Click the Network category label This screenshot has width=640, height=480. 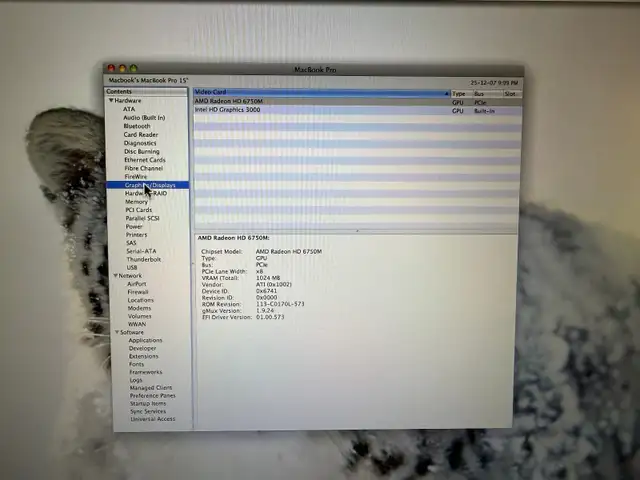click(130, 276)
